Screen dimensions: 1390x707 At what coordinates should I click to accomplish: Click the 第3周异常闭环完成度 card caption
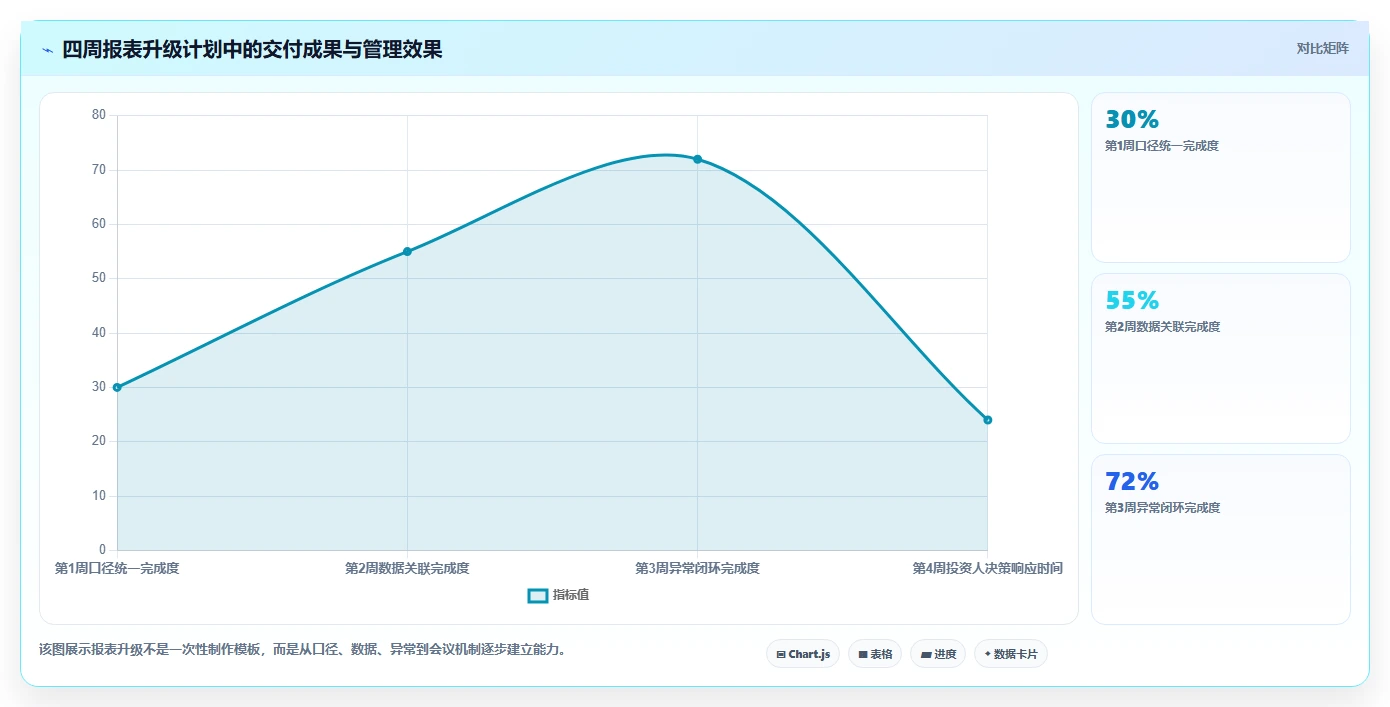pyautogui.click(x=1162, y=508)
